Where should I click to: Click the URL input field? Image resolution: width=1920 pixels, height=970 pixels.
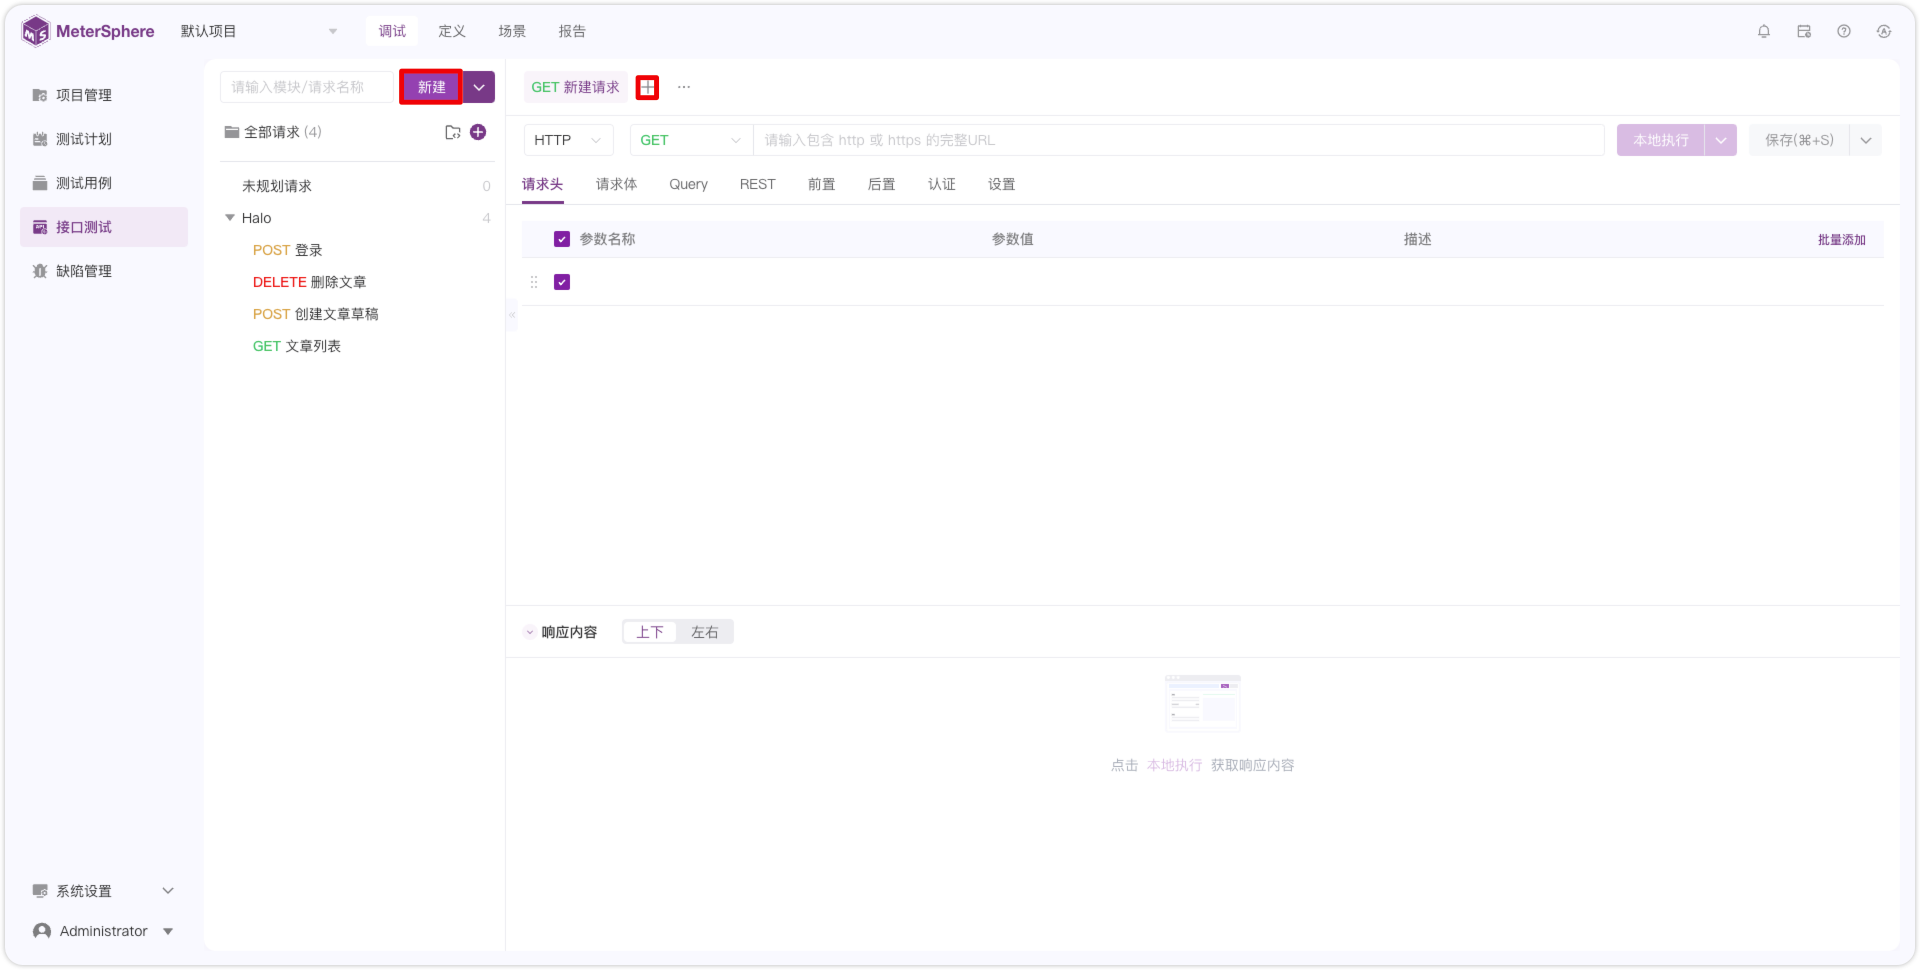[1179, 140]
